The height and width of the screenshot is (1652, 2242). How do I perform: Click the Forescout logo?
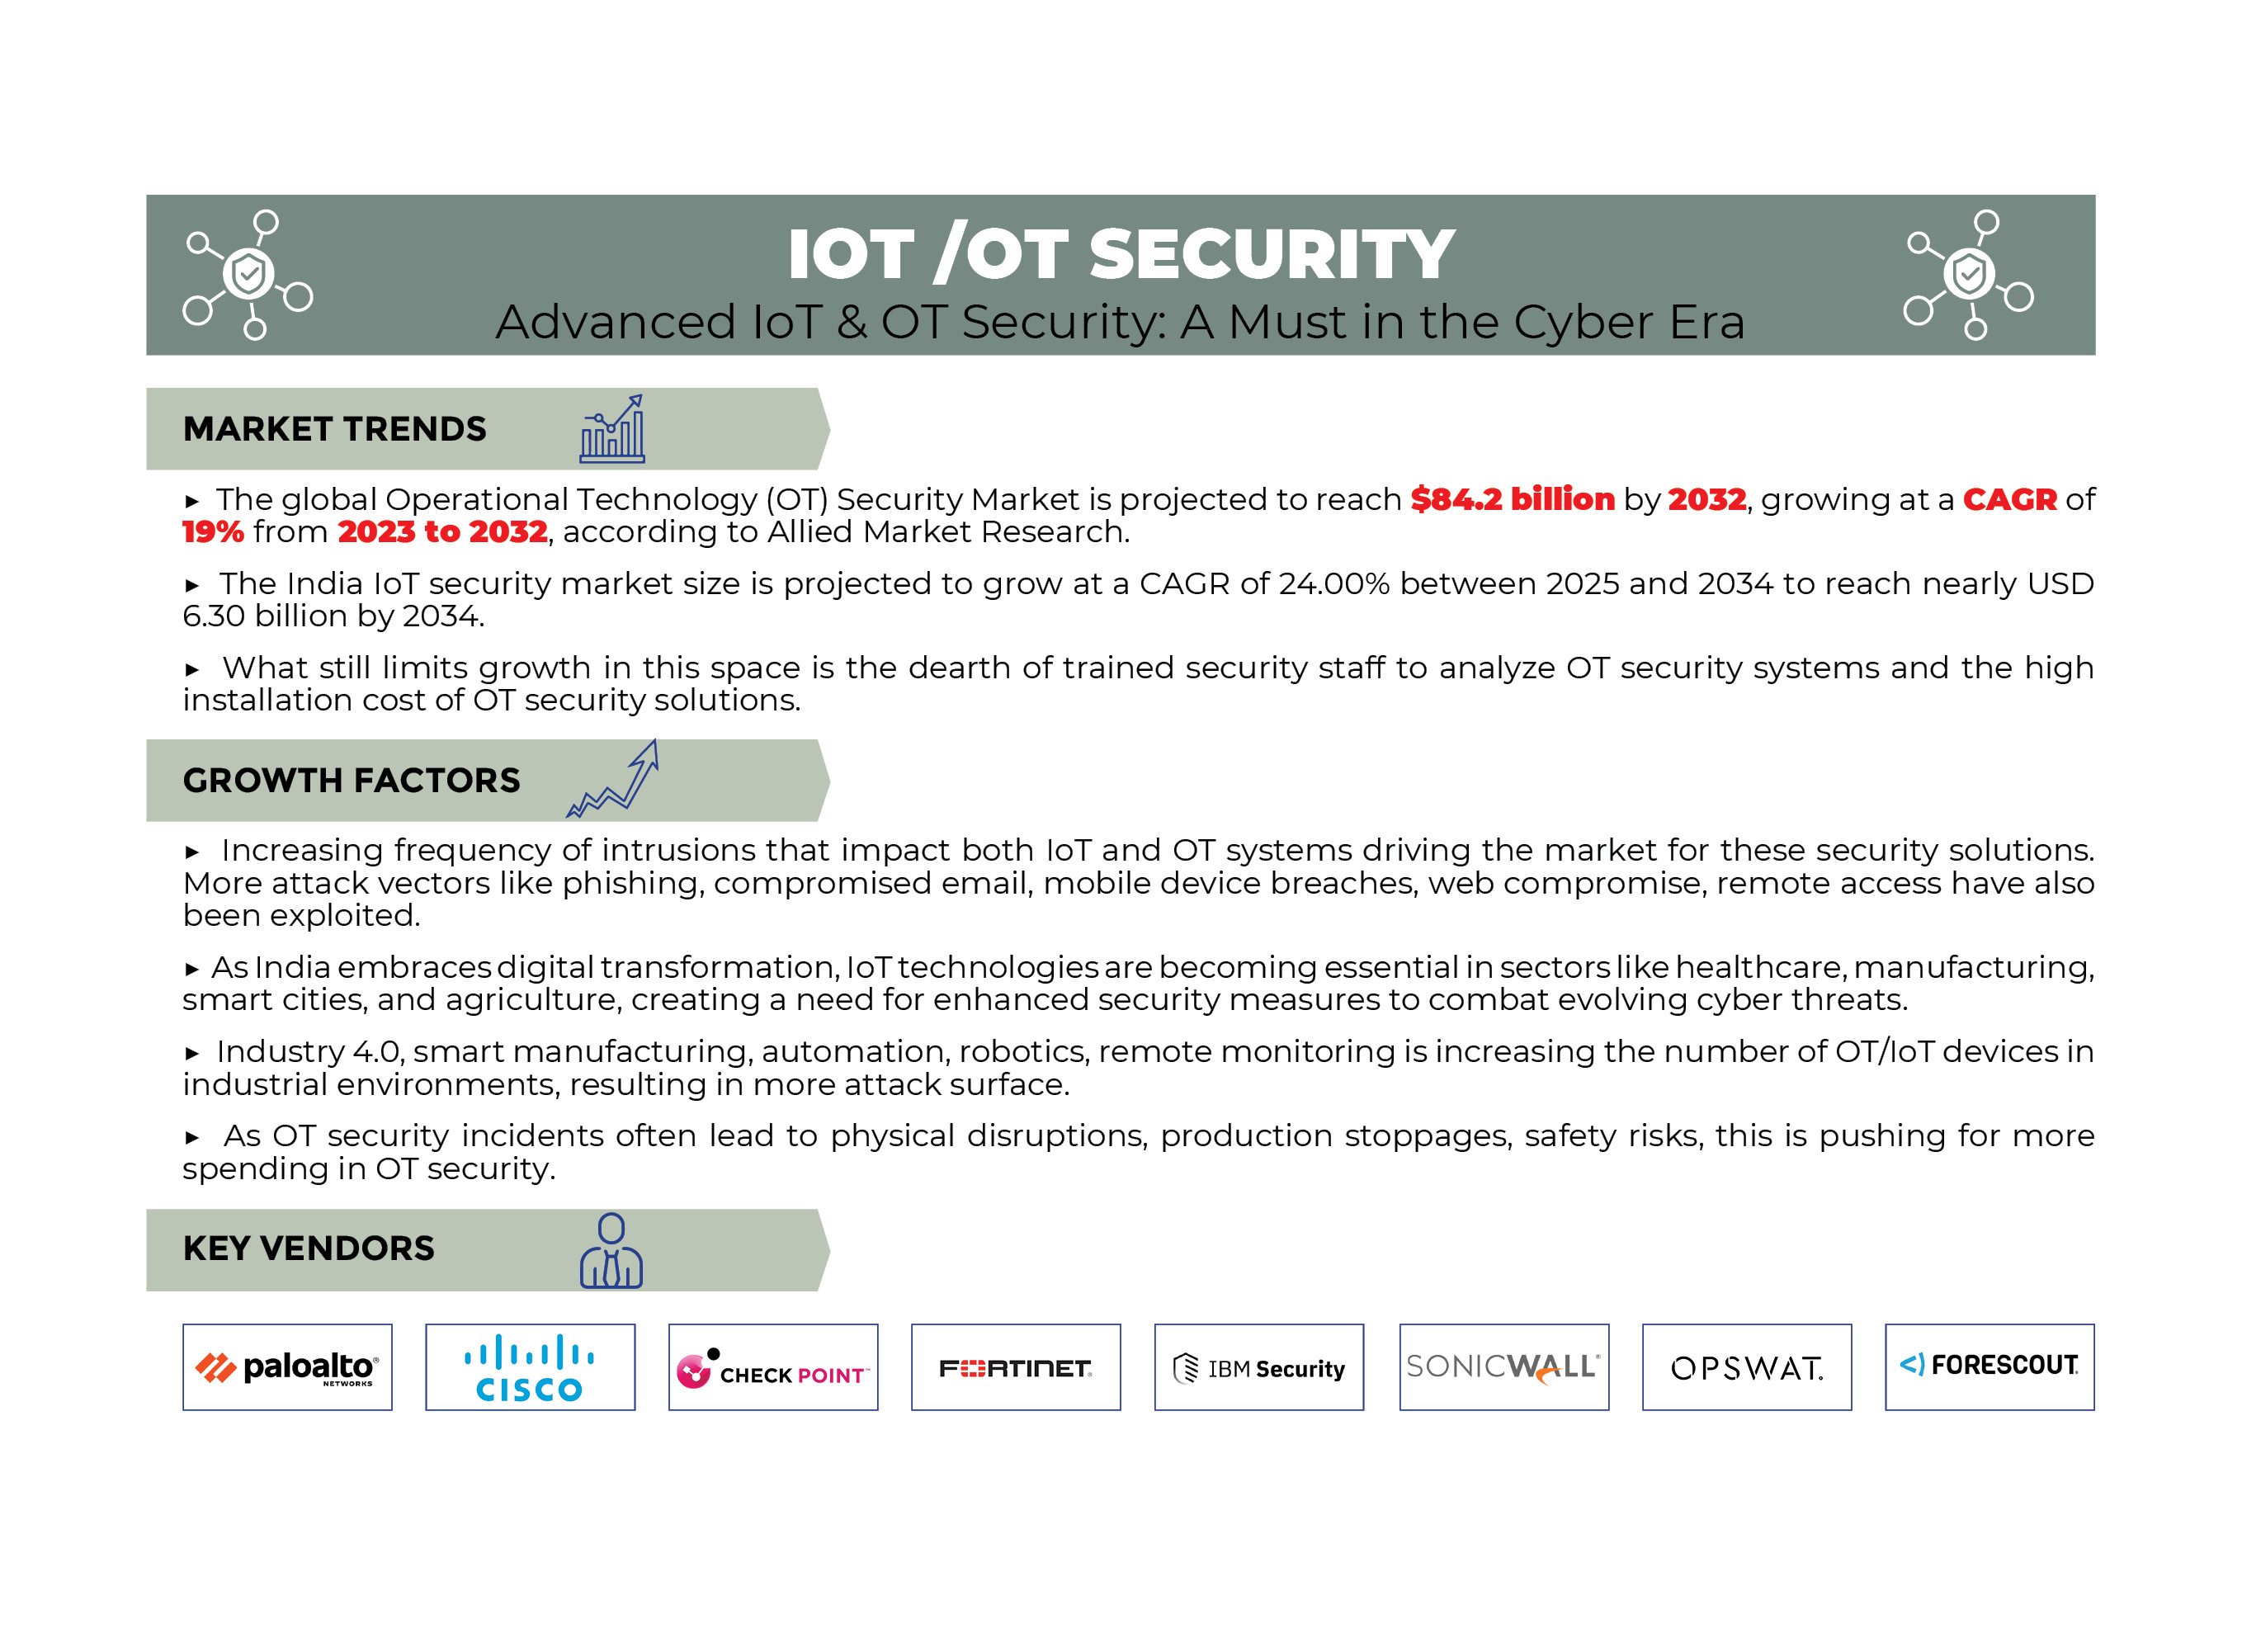coord(1989,1367)
